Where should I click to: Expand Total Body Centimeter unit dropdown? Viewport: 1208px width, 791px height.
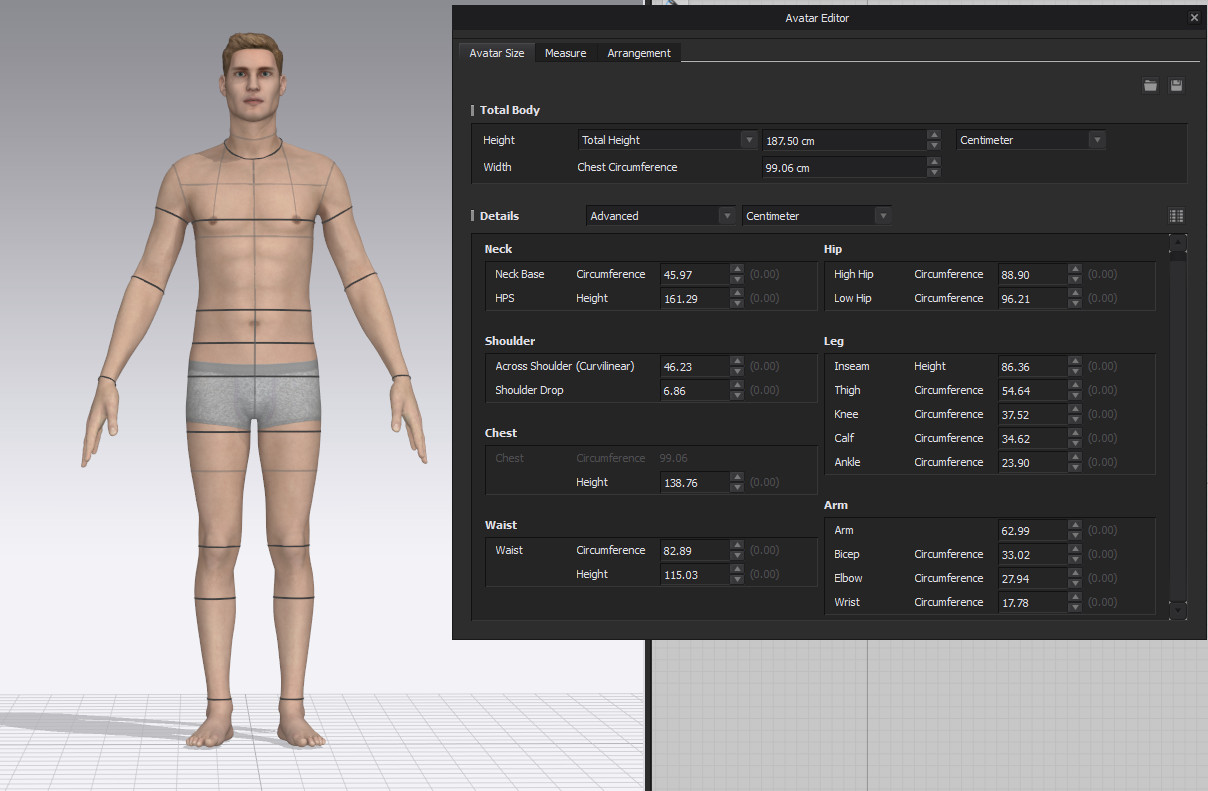[1030, 140]
